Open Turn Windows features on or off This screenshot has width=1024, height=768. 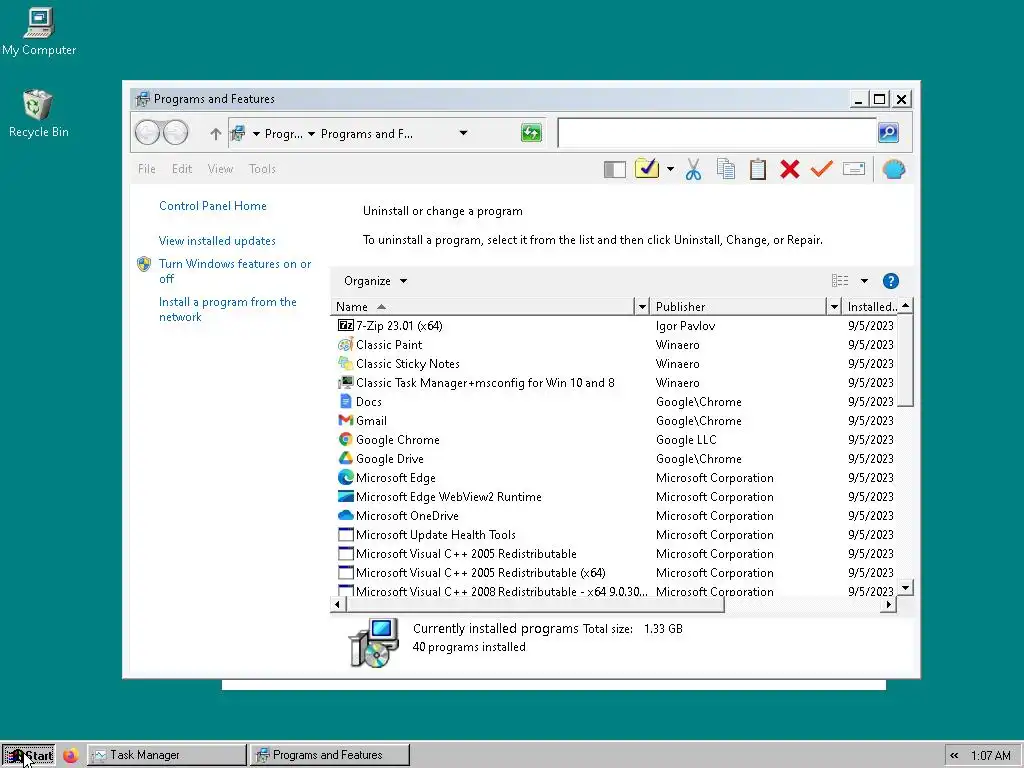pos(235,271)
